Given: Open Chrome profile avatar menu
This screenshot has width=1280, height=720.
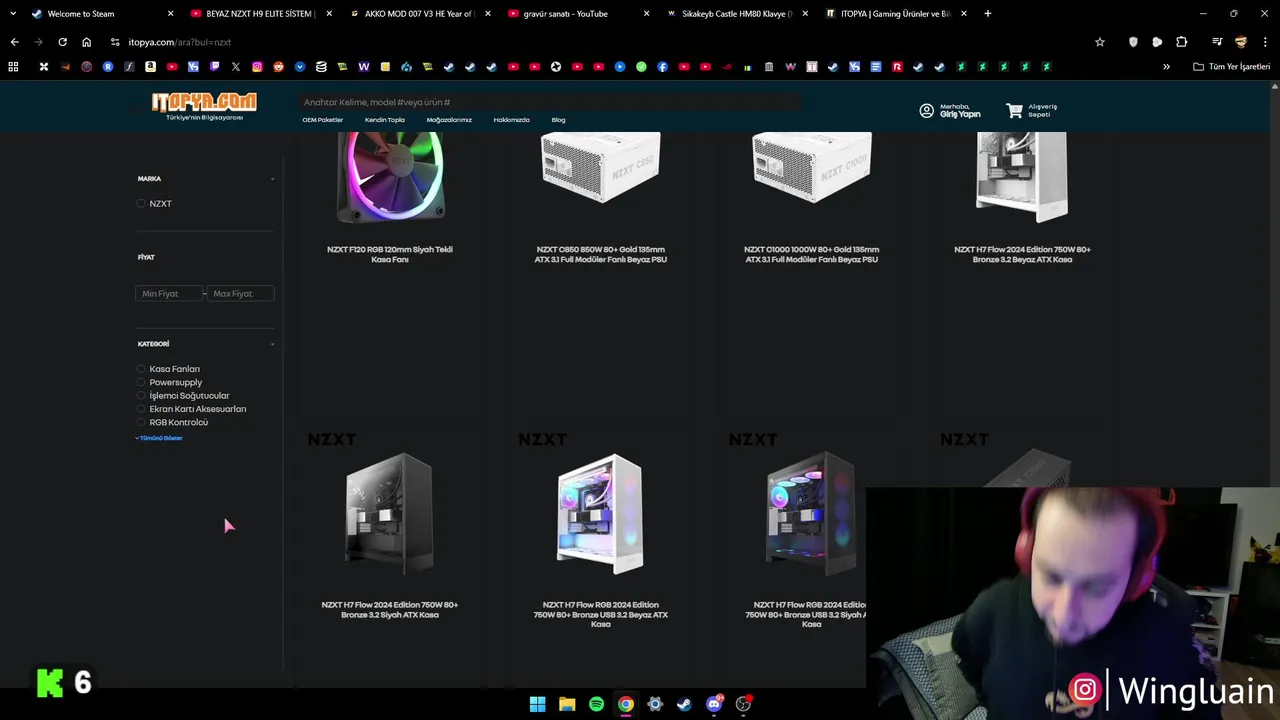Looking at the screenshot, I should [1241, 42].
